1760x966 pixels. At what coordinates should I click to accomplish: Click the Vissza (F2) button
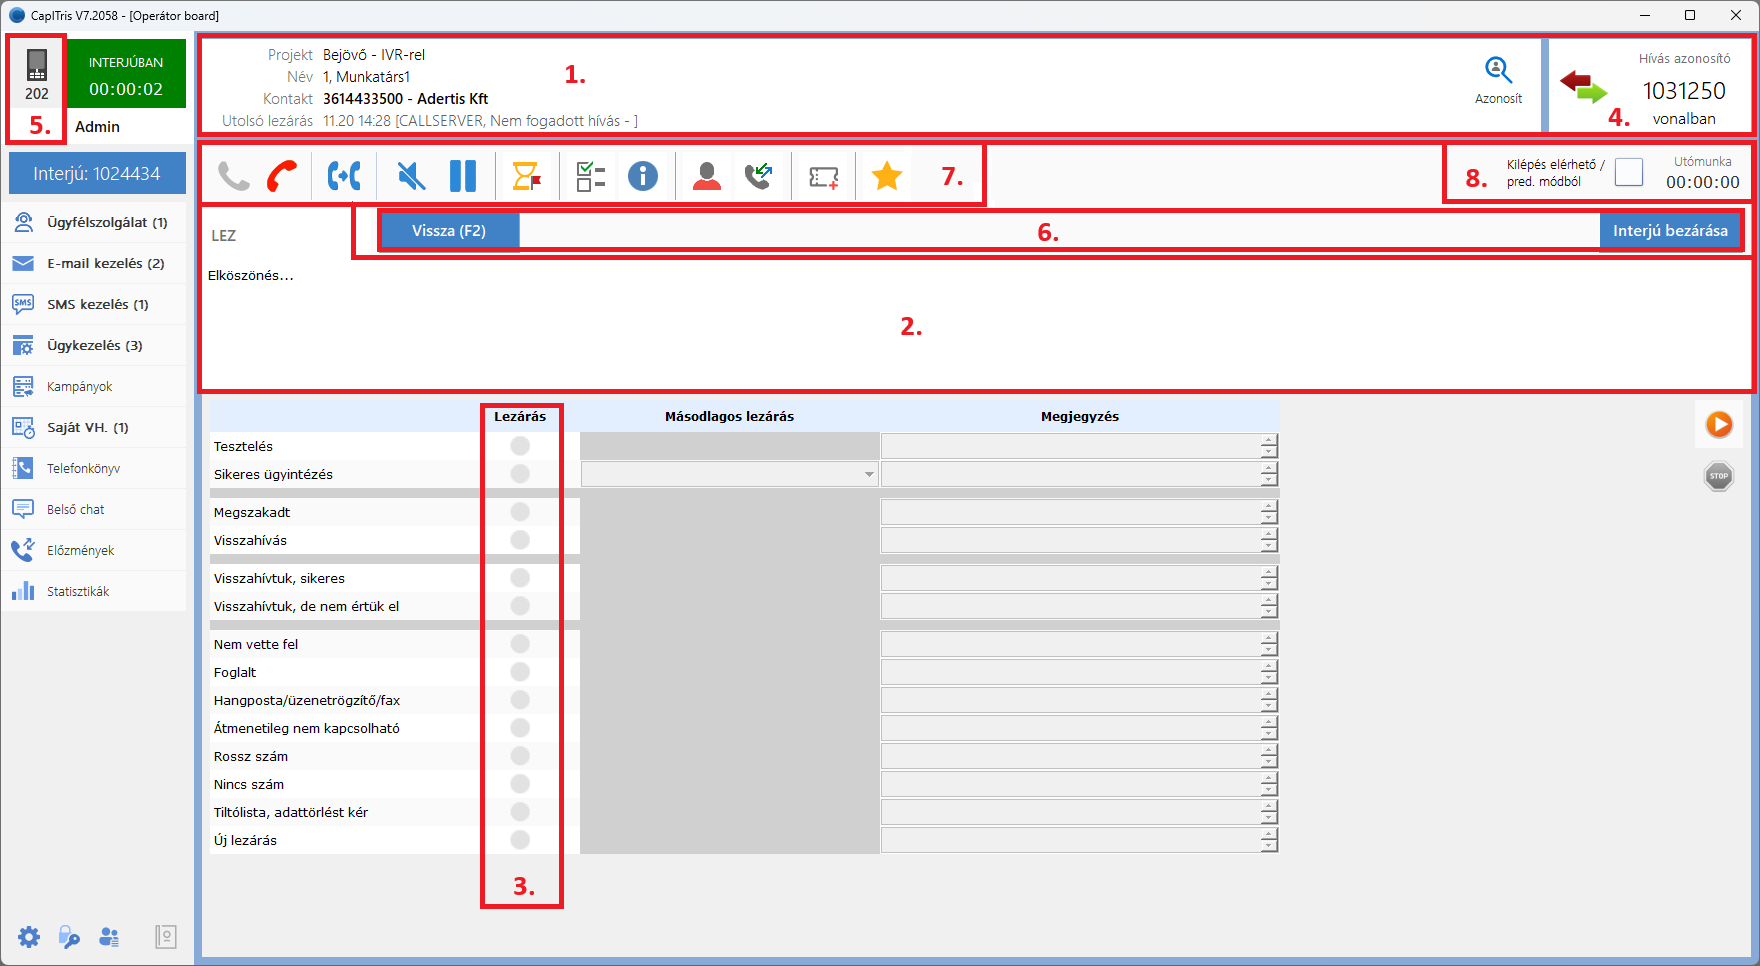[x=449, y=231]
